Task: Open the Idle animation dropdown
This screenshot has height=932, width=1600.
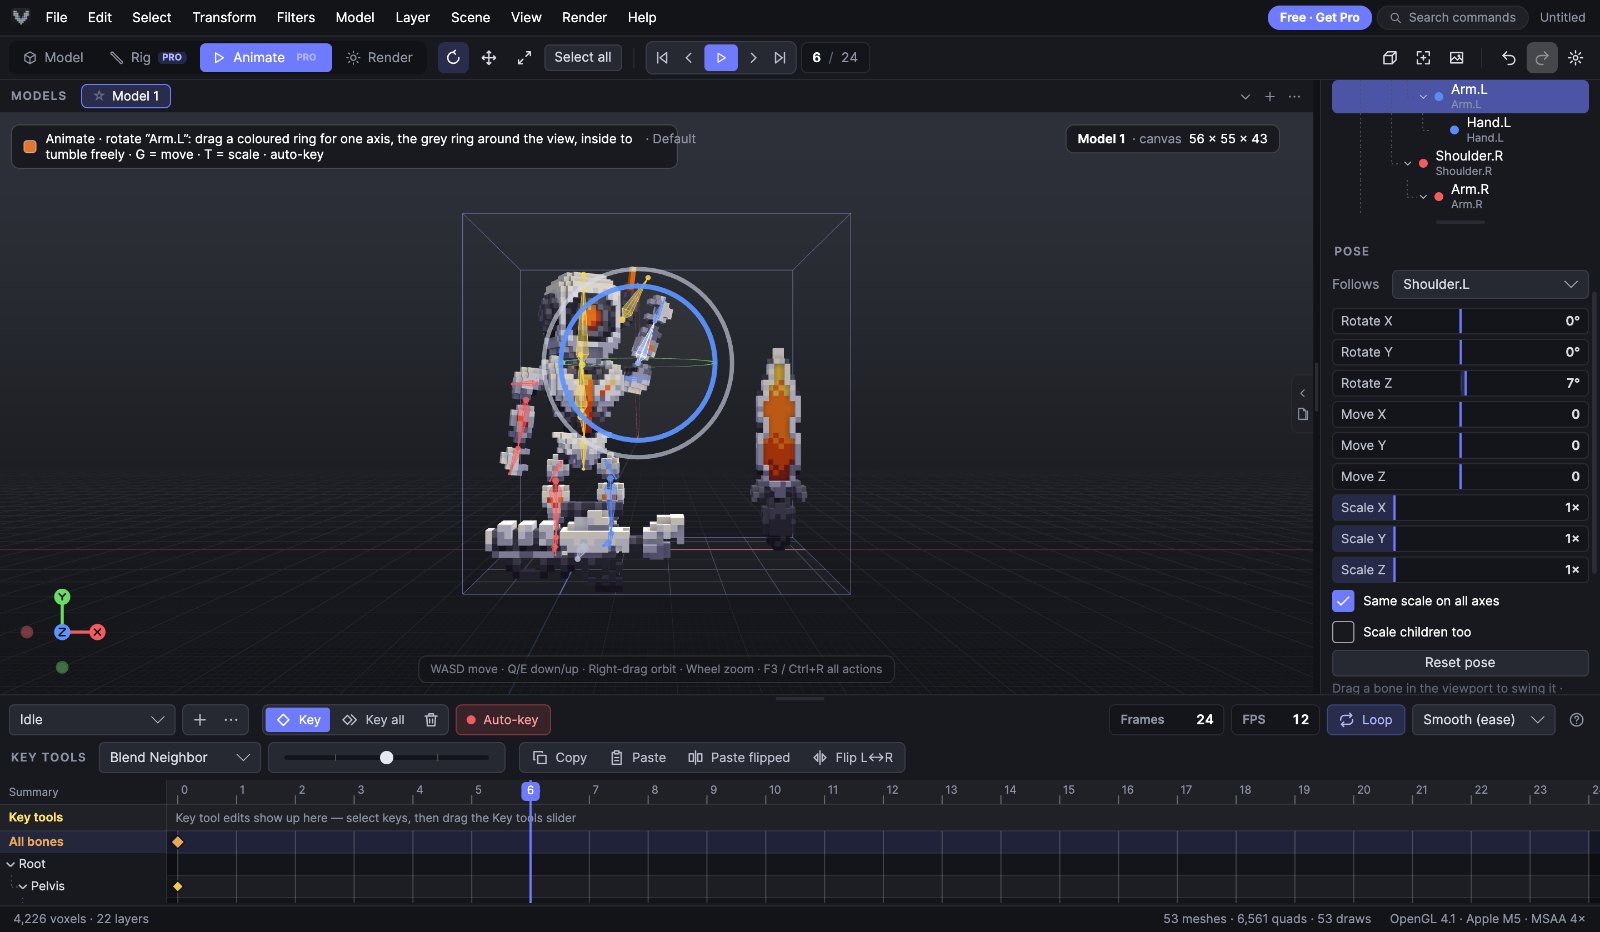Action: pos(92,720)
